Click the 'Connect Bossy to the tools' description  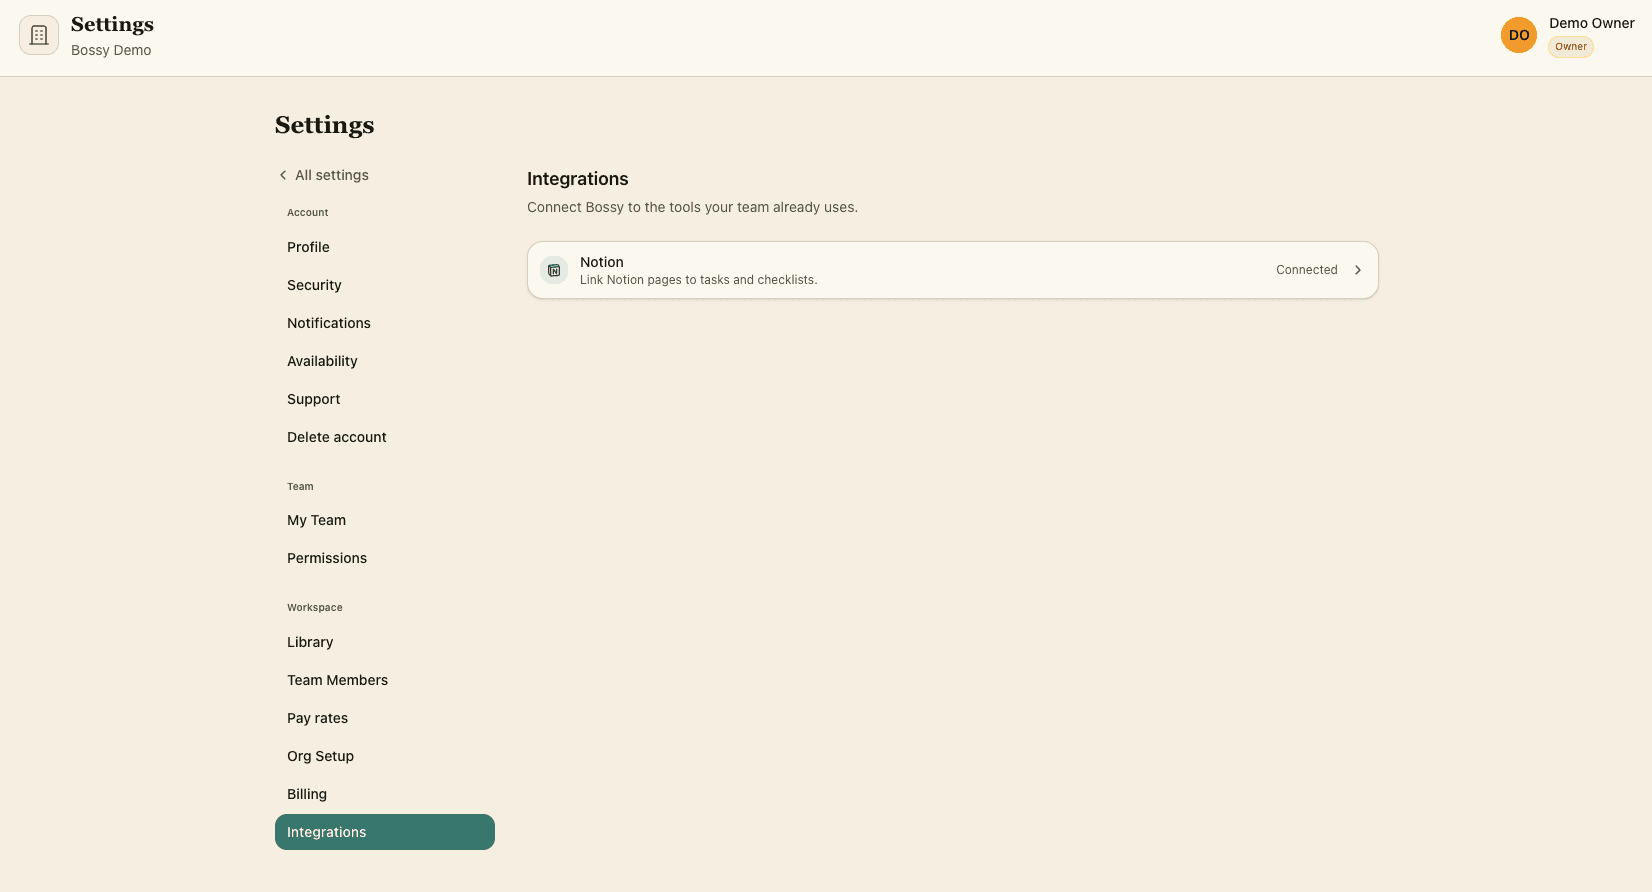point(692,207)
